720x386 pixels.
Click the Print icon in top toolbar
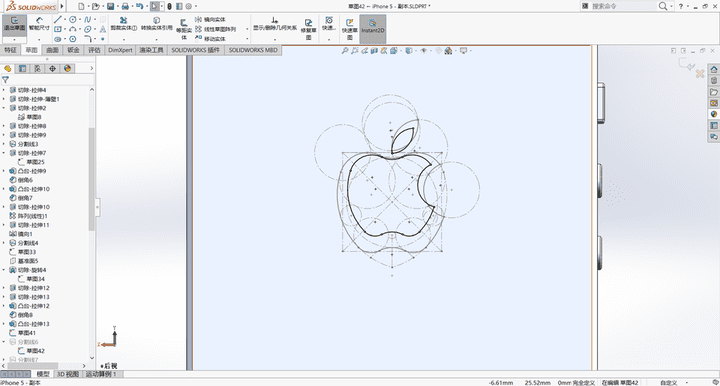125,6
